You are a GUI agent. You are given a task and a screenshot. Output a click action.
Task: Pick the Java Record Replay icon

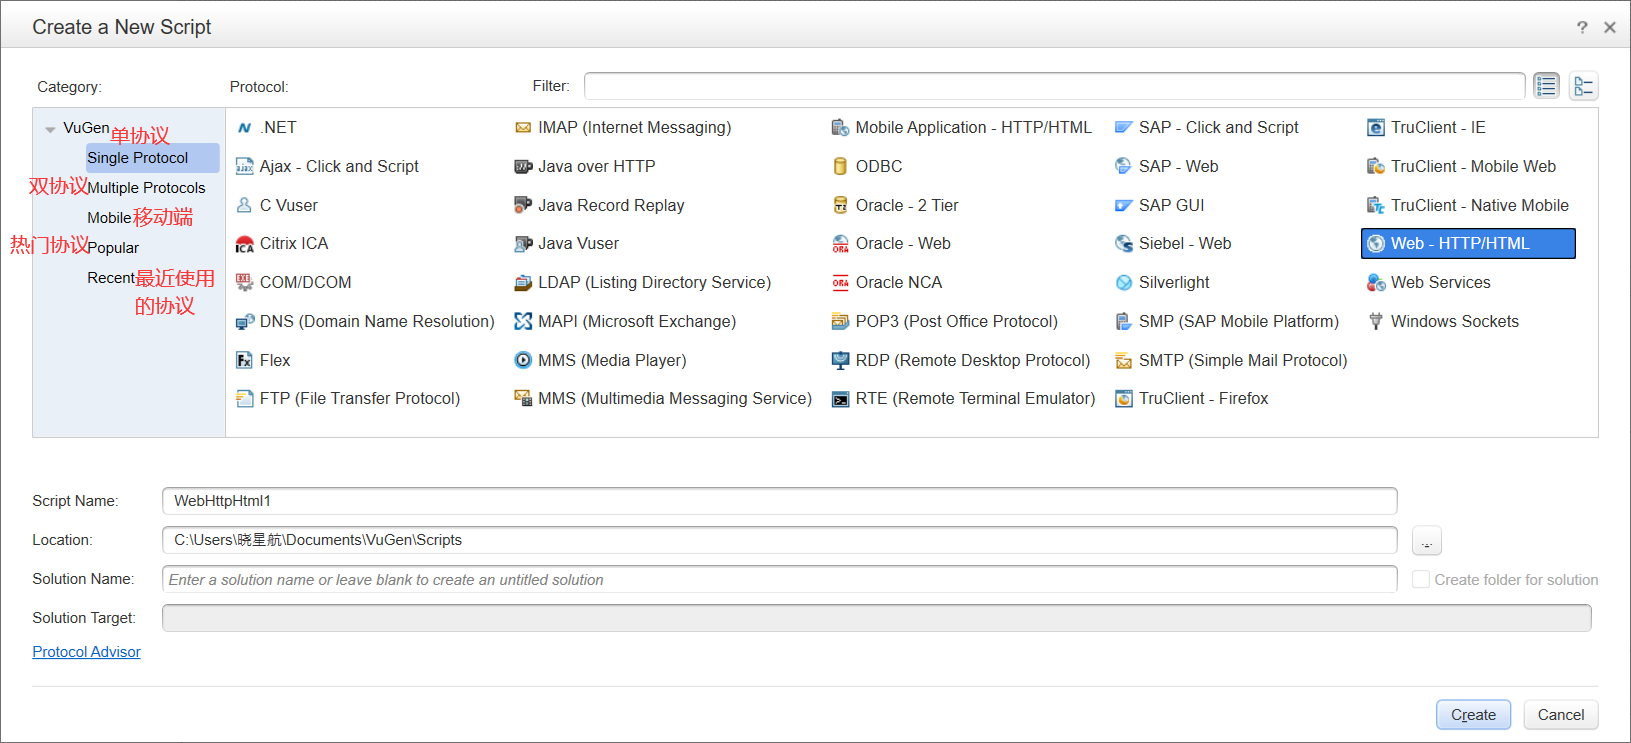click(x=523, y=205)
